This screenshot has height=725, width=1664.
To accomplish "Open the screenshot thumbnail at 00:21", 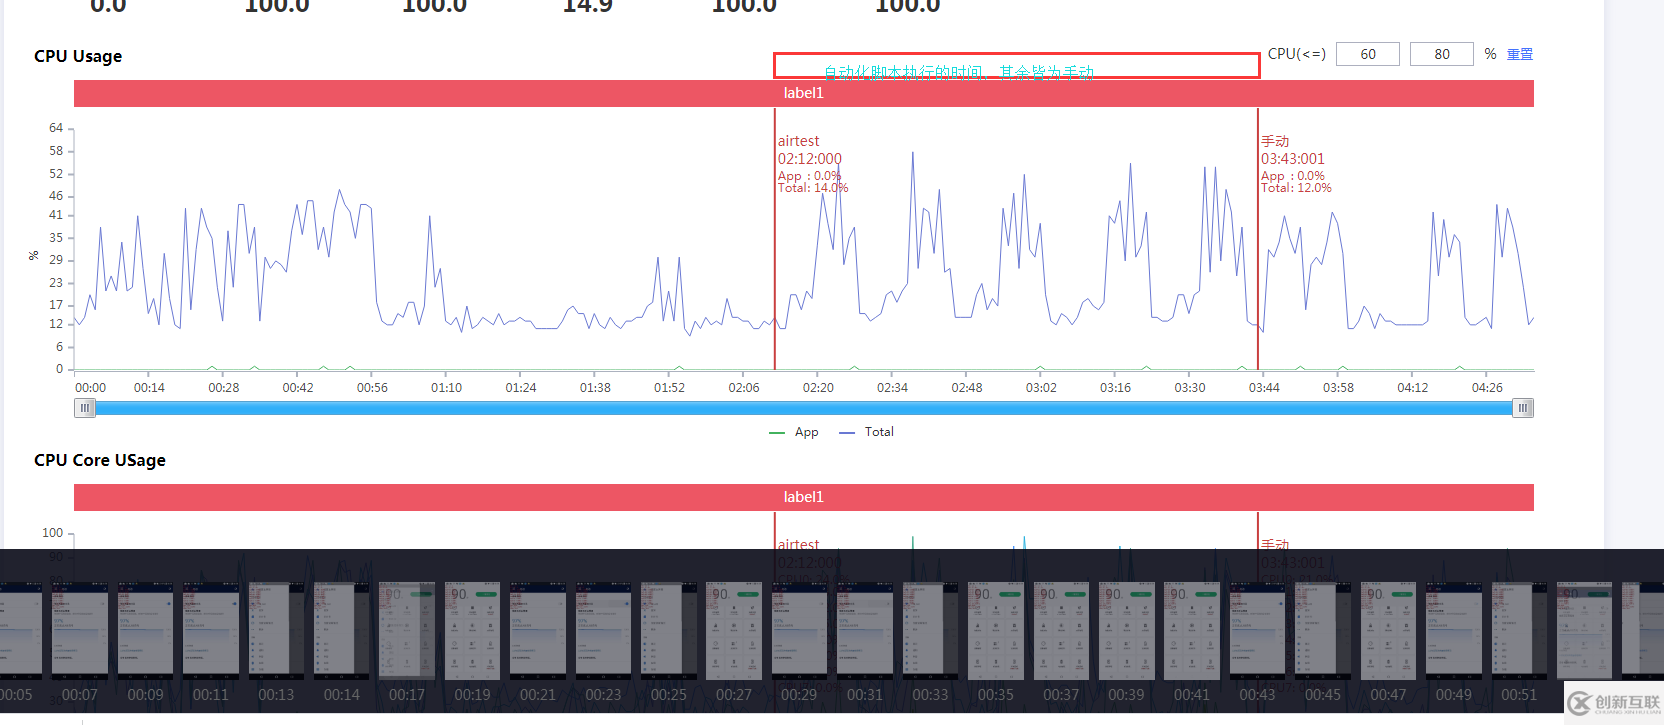I will click(538, 631).
